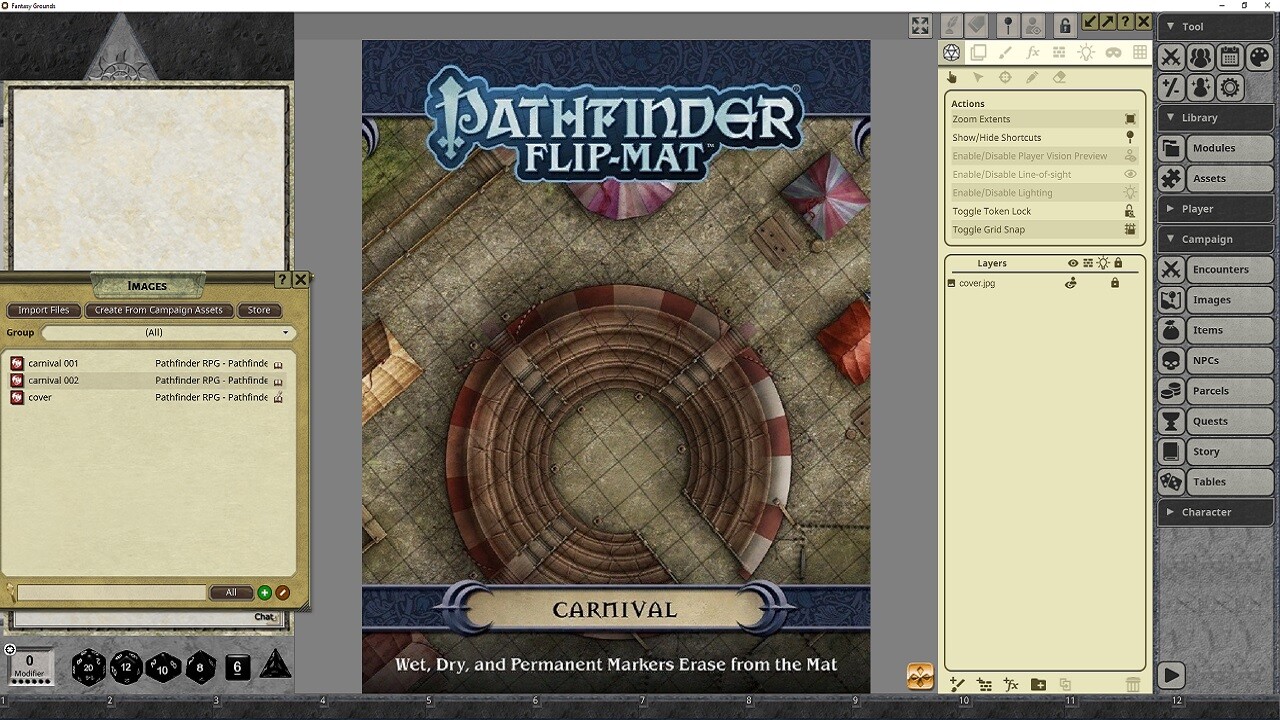Viewport: 1280px width, 720px height.
Task: Select the lighting bulb toolbar tab
Action: 1086,53
